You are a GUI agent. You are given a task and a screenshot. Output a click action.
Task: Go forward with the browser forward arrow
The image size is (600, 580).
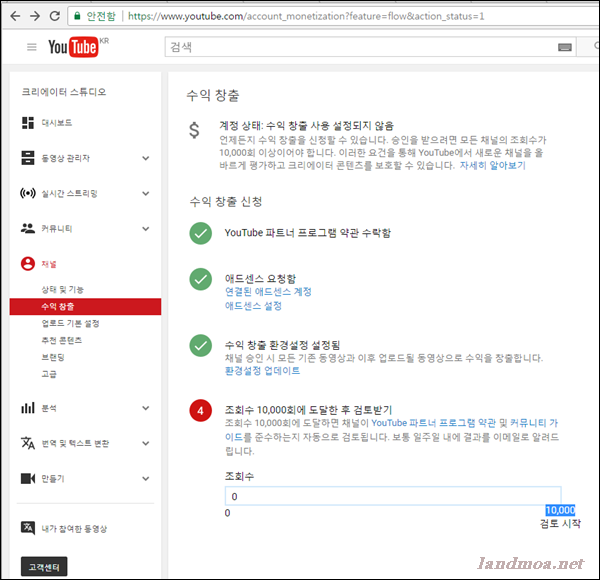tap(35, 16)
